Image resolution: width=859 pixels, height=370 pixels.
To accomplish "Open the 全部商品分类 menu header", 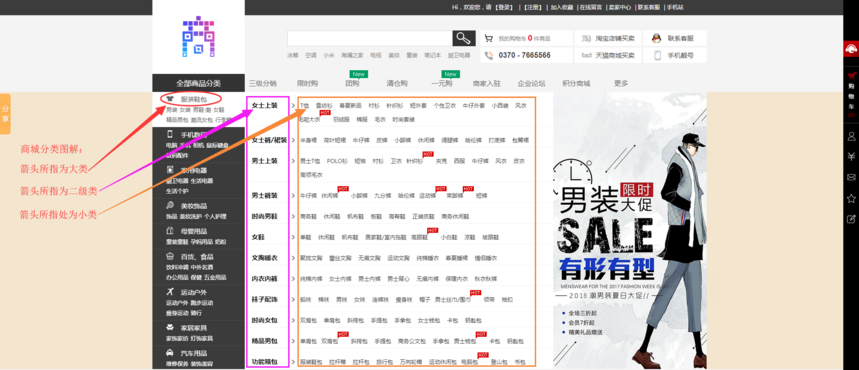I will coord(198,83).
